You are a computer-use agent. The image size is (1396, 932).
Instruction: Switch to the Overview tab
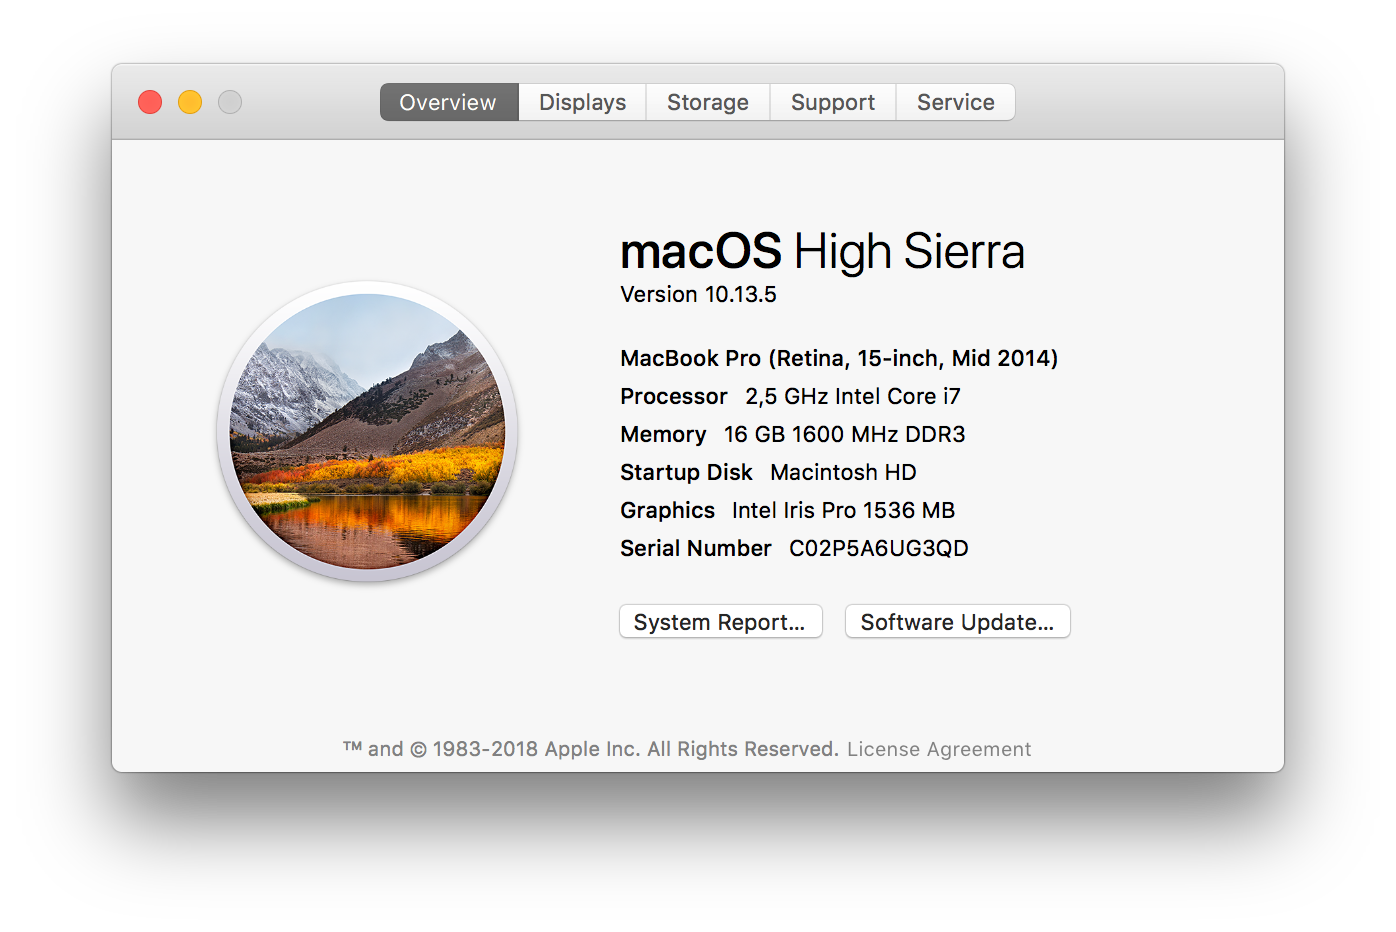(x=449, y=102)
